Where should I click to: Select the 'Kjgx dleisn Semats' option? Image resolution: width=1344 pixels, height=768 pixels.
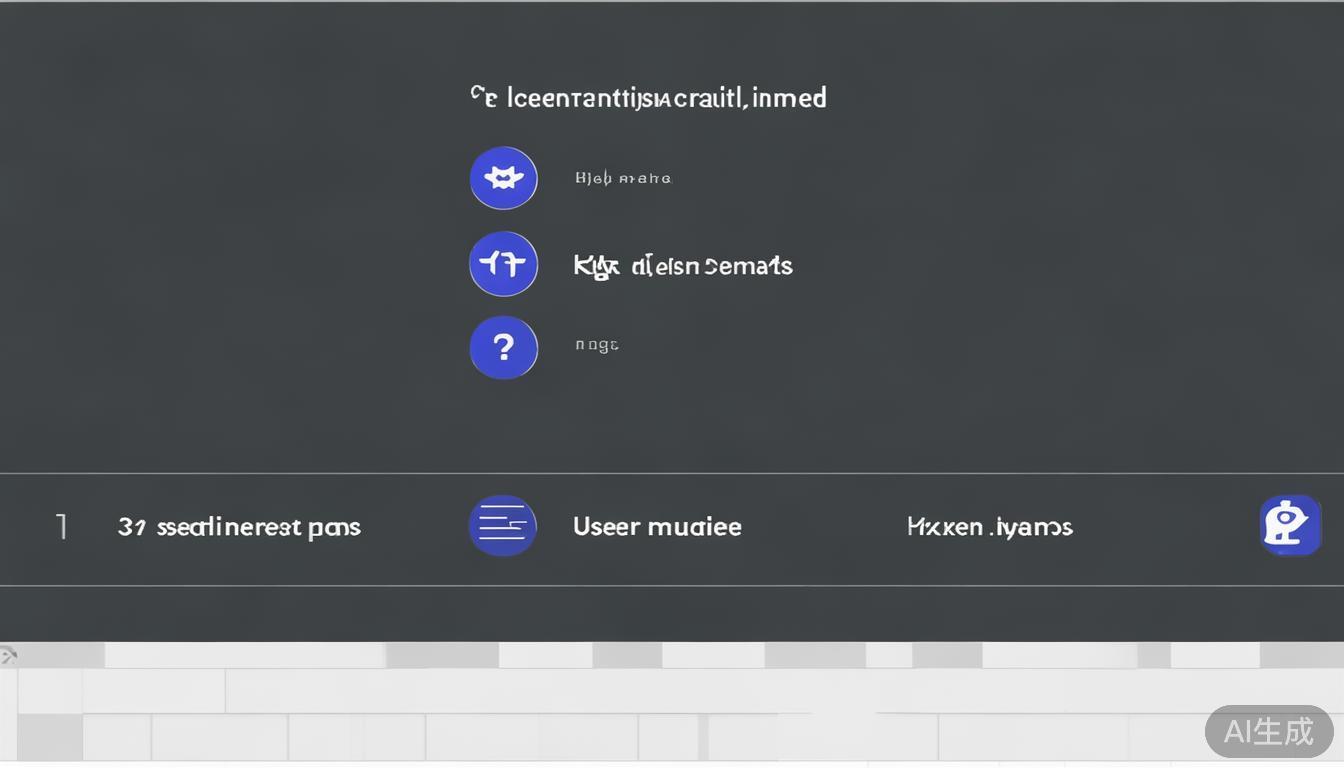(x=683, y=266)
